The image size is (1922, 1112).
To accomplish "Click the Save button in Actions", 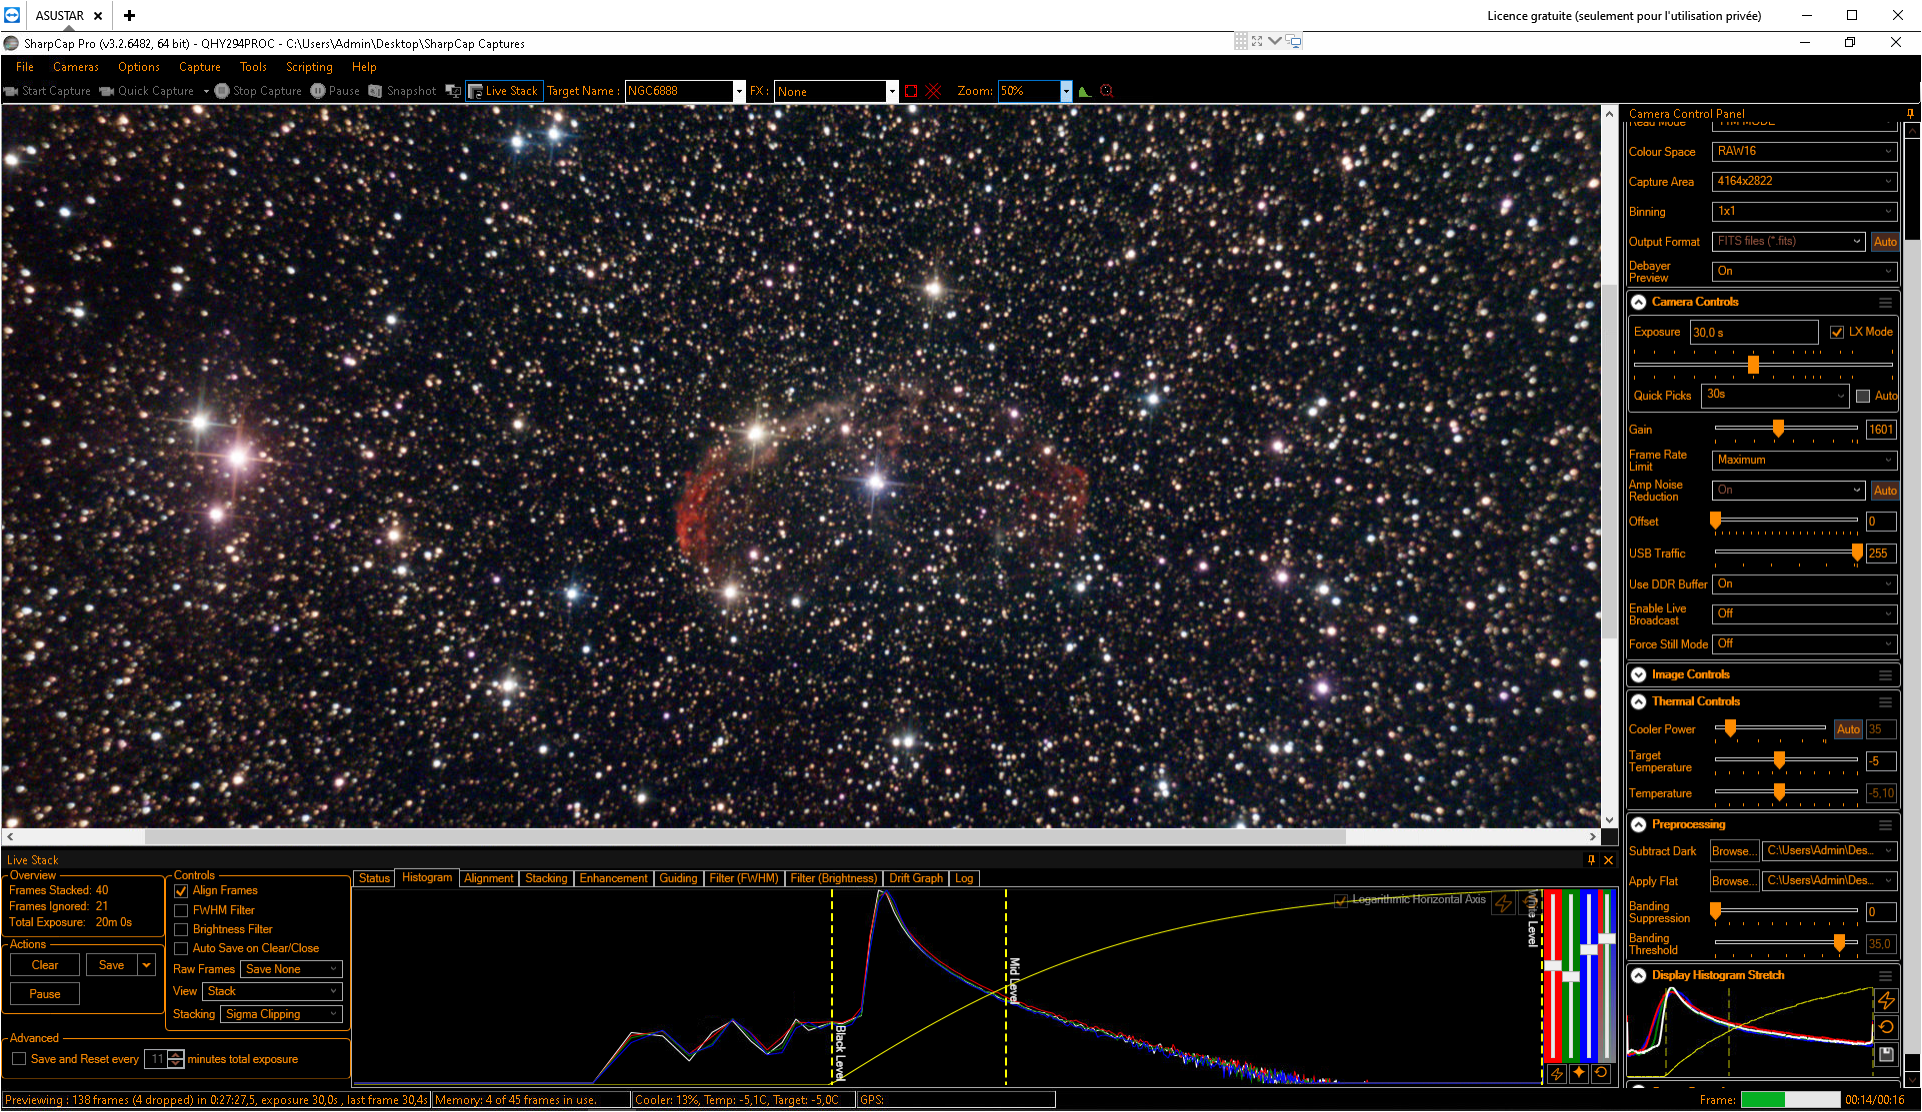I will tap(112, 965).
